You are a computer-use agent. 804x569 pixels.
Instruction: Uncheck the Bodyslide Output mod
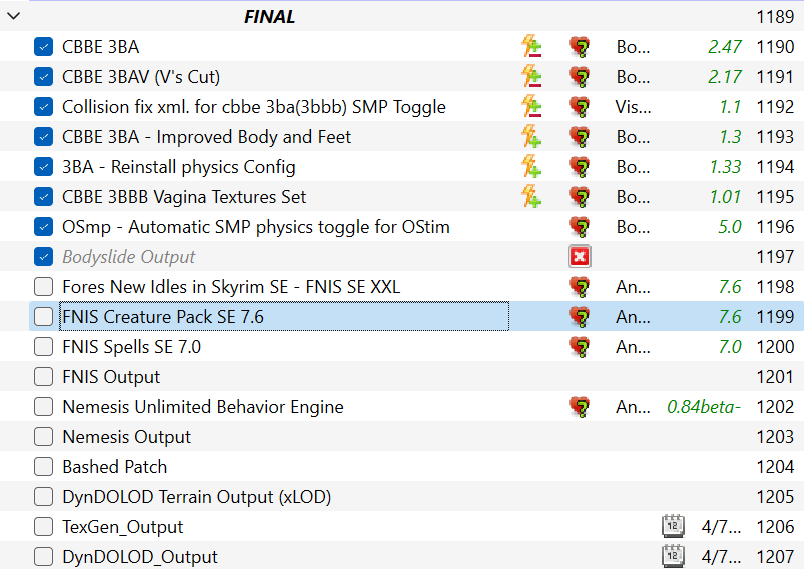tap(44, 257)
